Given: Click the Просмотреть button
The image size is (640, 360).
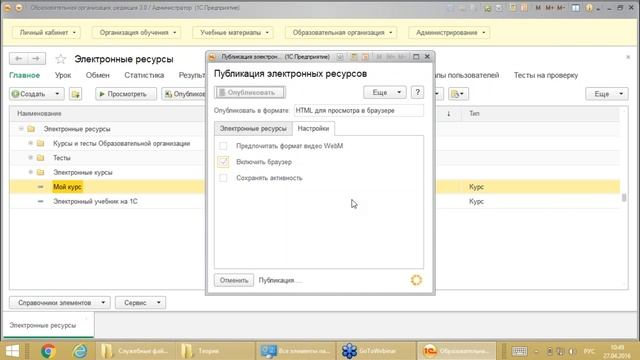Looking at the screenshot, I should tap(126, 94).
